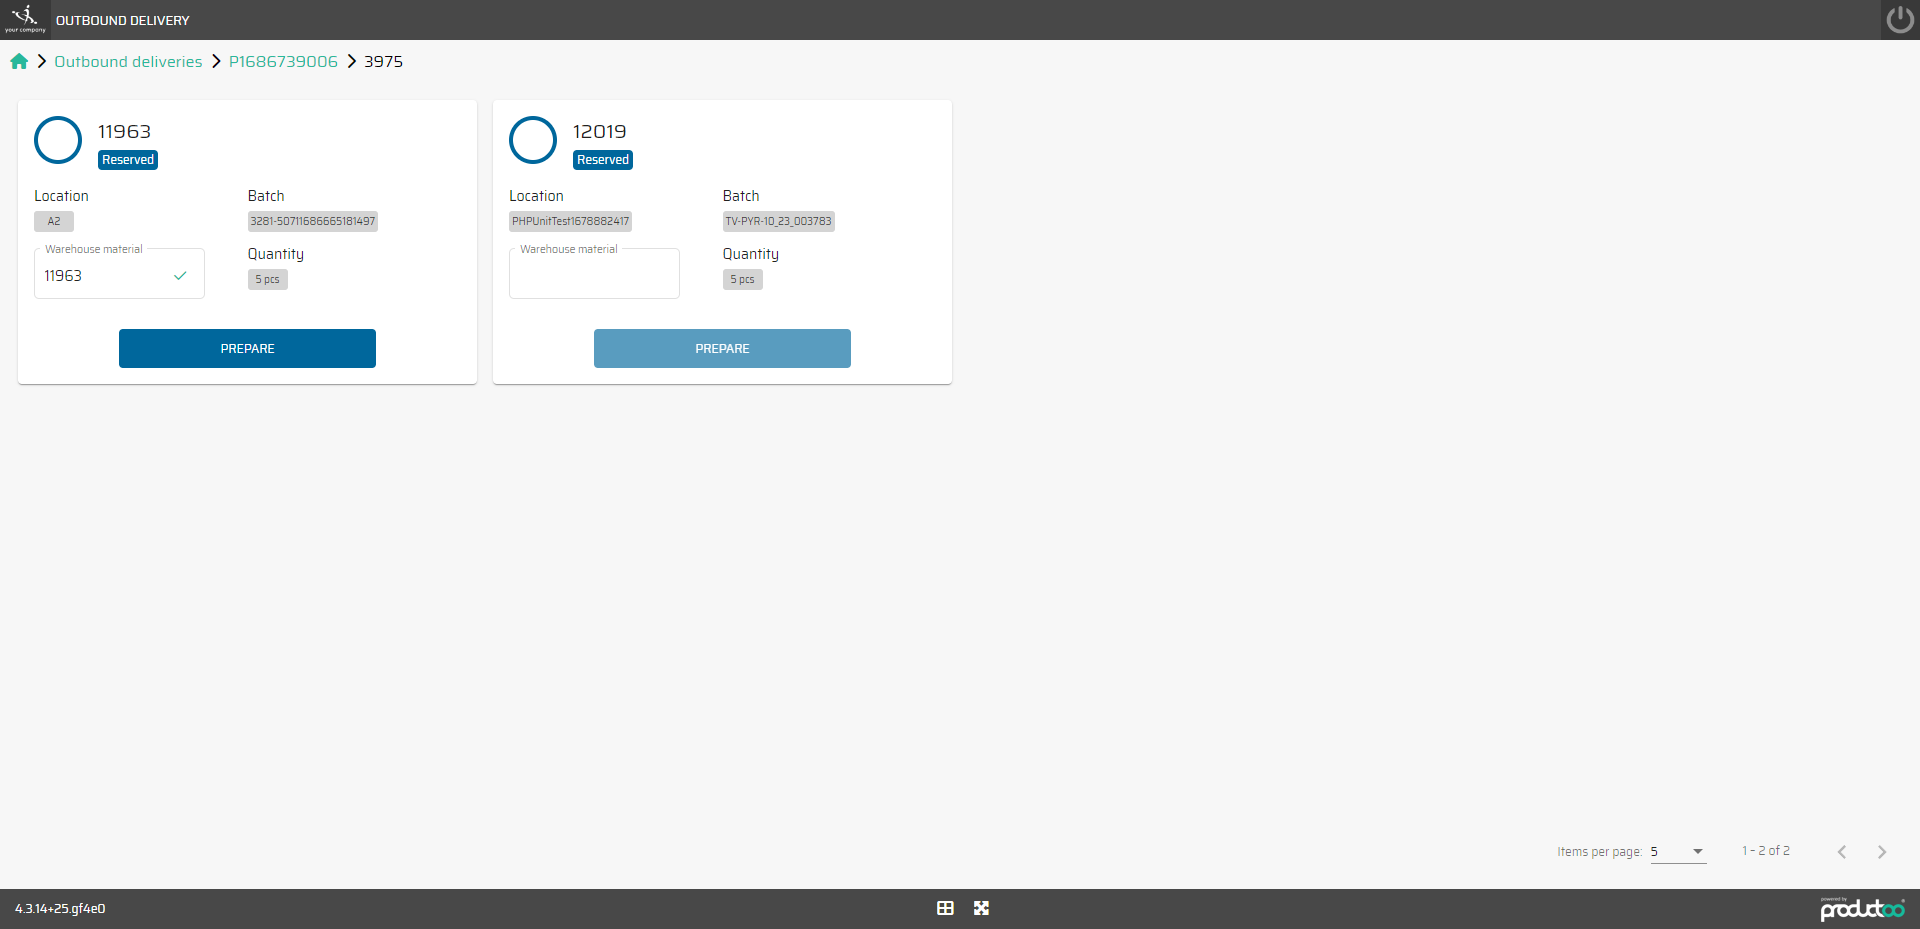Click the empty Warehouse material field
1920x929 pixels.
point(594,276)
